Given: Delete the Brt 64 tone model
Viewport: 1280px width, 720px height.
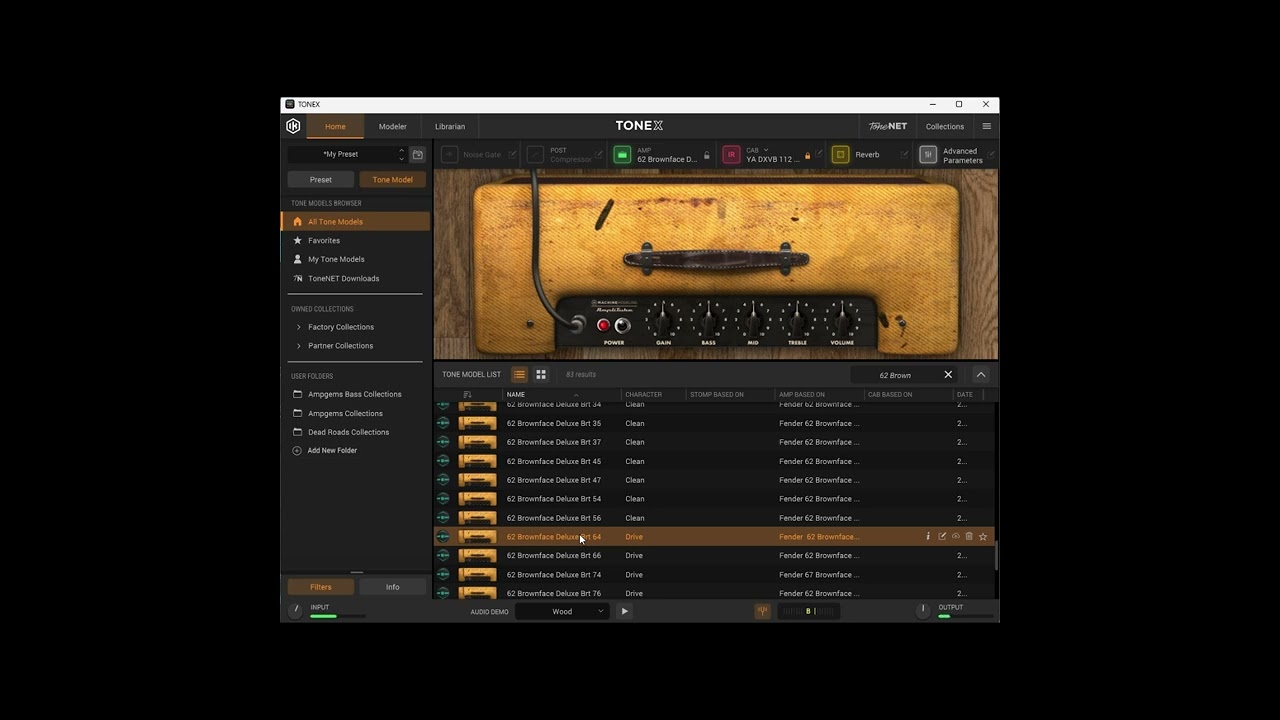Looking at the screenshot, I should [969, 537].
